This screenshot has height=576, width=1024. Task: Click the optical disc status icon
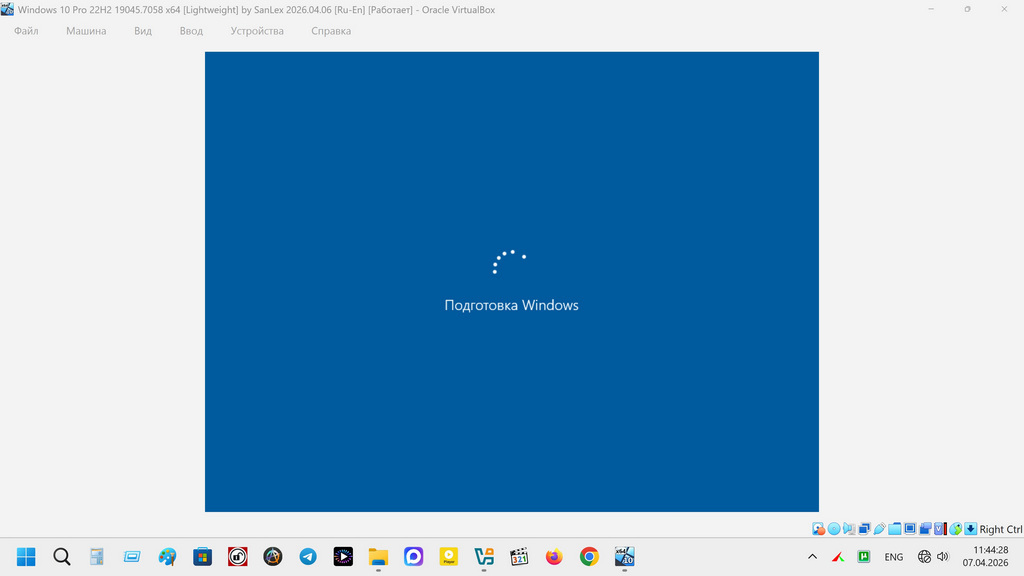[834, 529]
